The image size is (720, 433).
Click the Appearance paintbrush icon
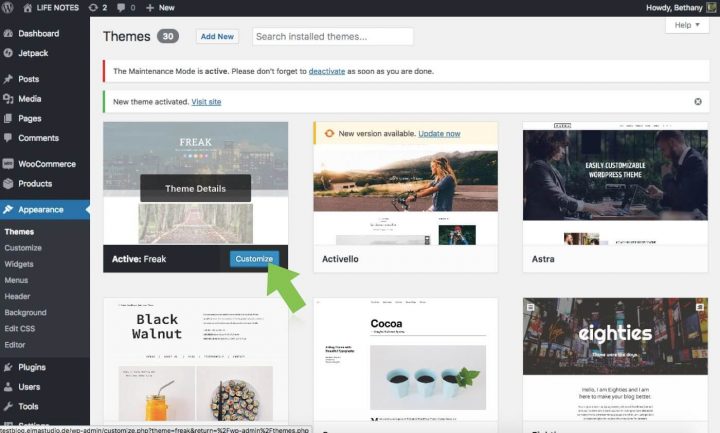(8, 209)
